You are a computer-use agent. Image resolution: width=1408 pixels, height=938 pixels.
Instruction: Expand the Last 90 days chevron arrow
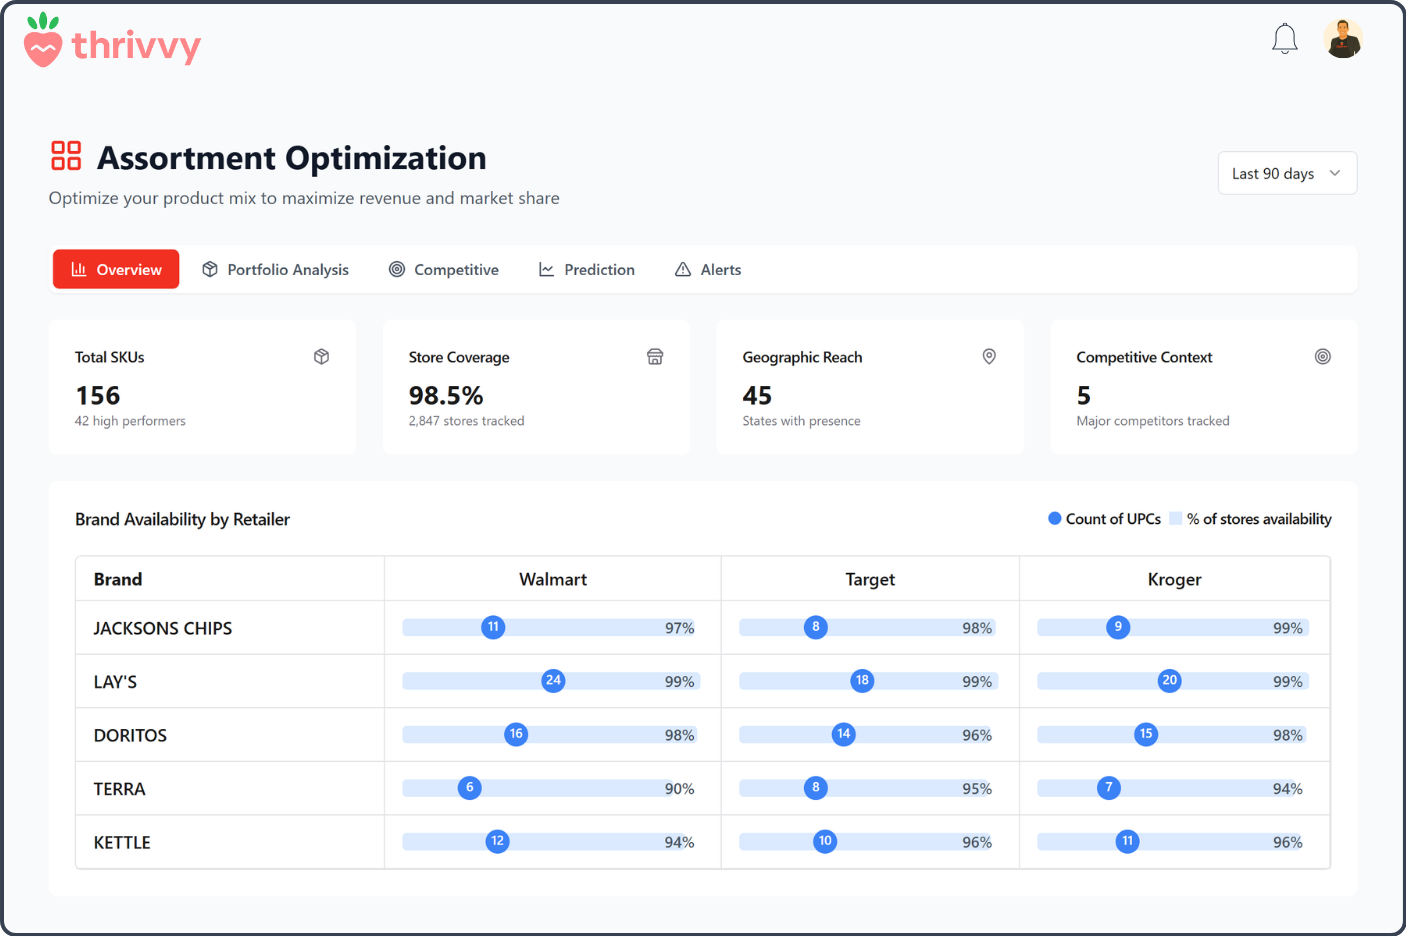[1337, 173]
